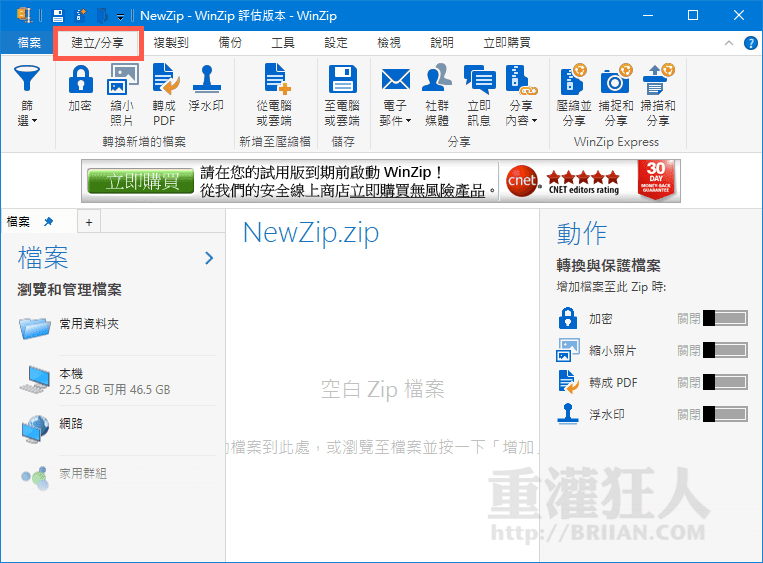763x563 pixels.
Task: Switch to the 檢視 tab
Action: point(389,43)
